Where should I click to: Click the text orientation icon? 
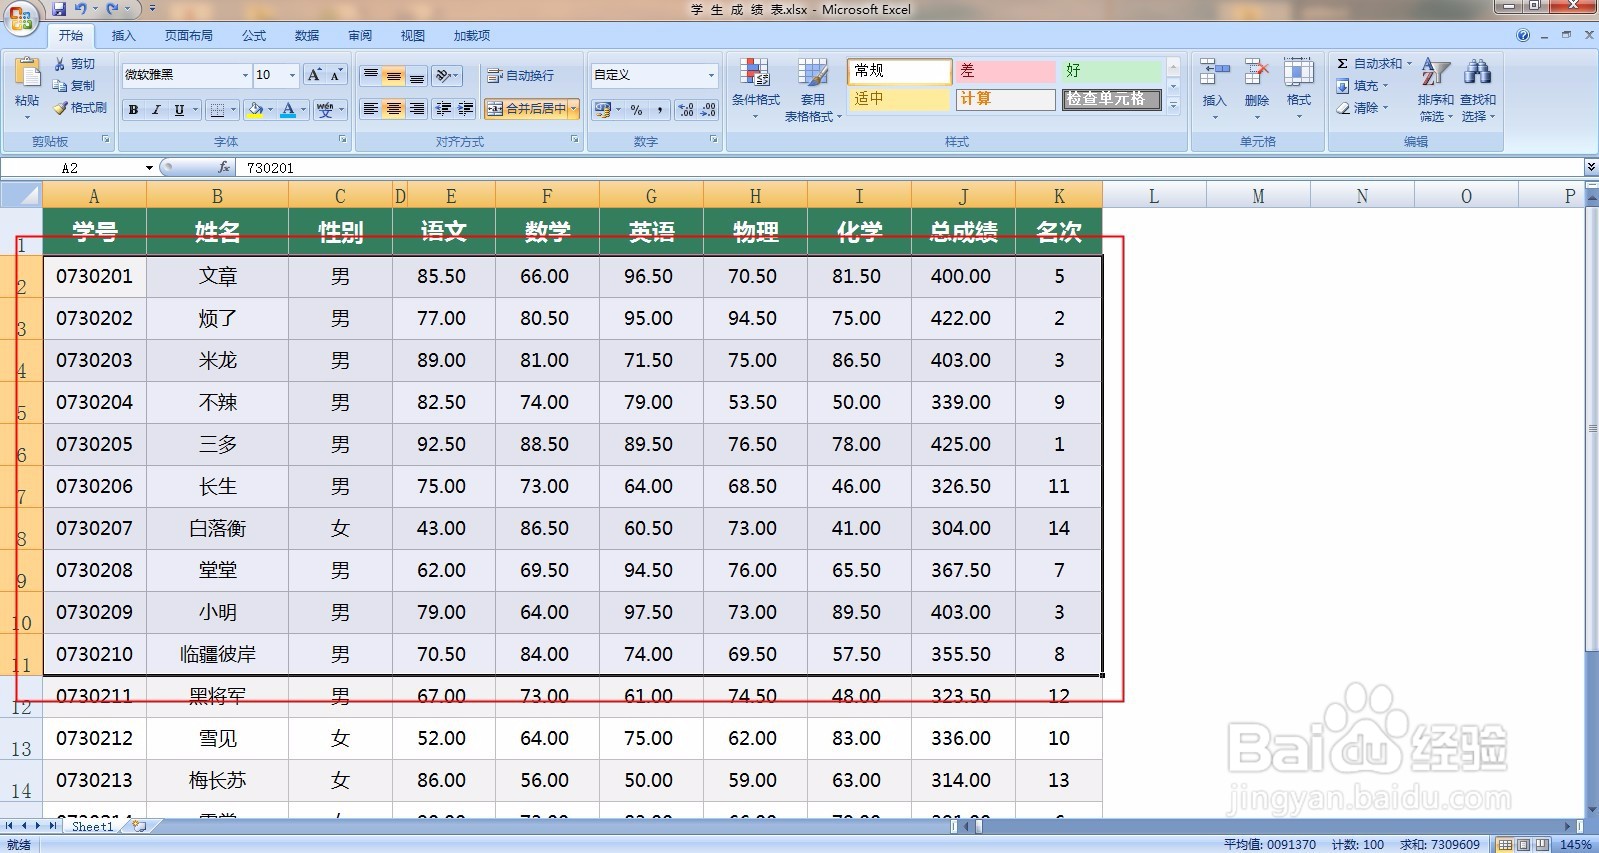(x=443, y=75)
